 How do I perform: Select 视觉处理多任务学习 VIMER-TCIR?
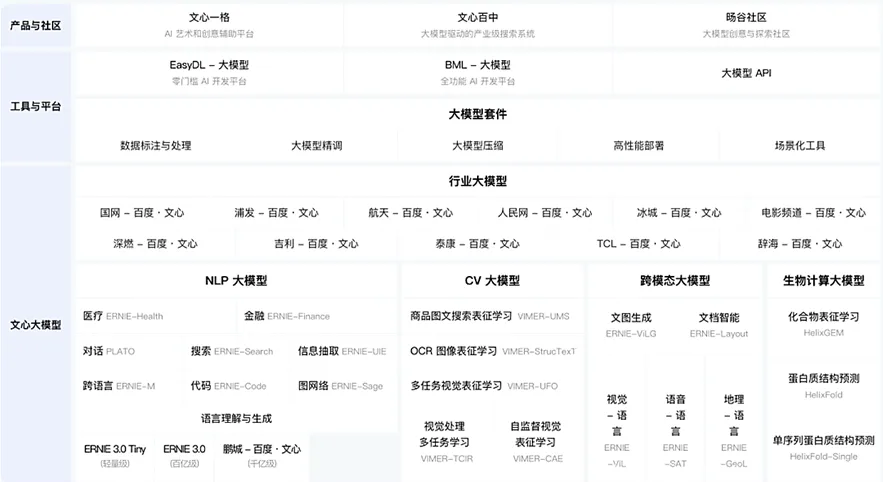coord(445,442)
